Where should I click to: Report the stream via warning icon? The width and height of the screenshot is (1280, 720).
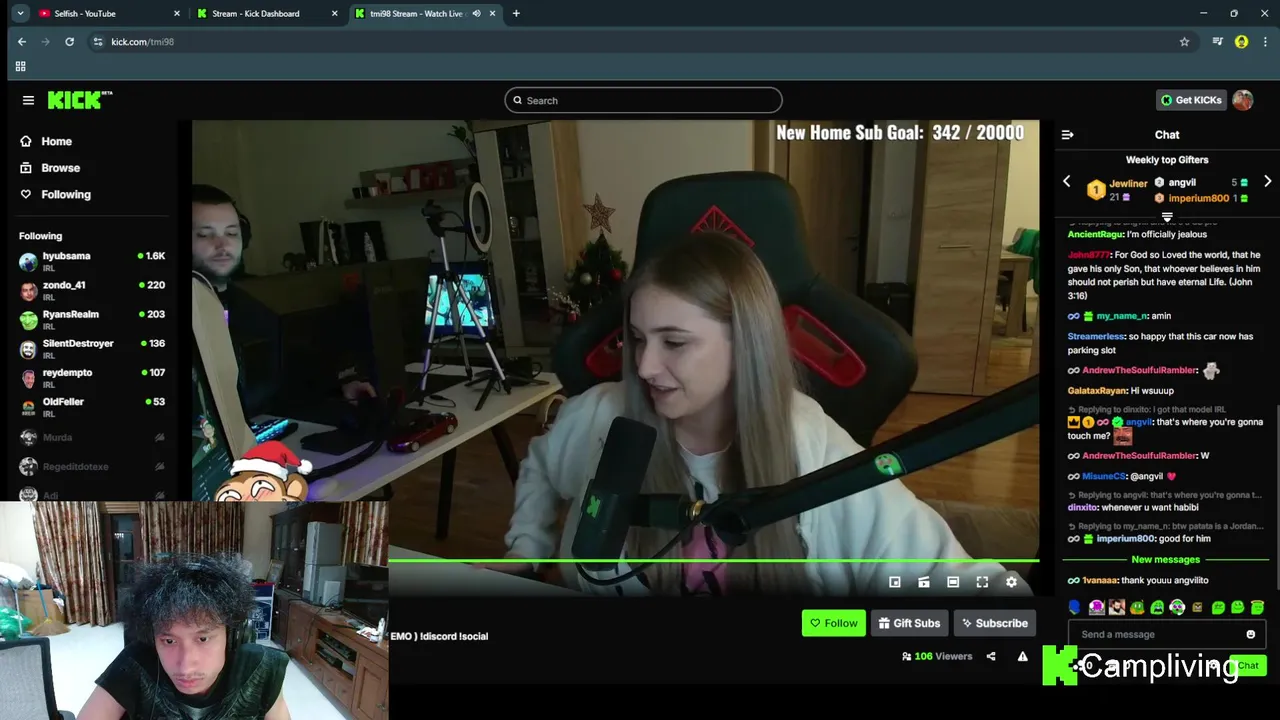[1022, 657]
